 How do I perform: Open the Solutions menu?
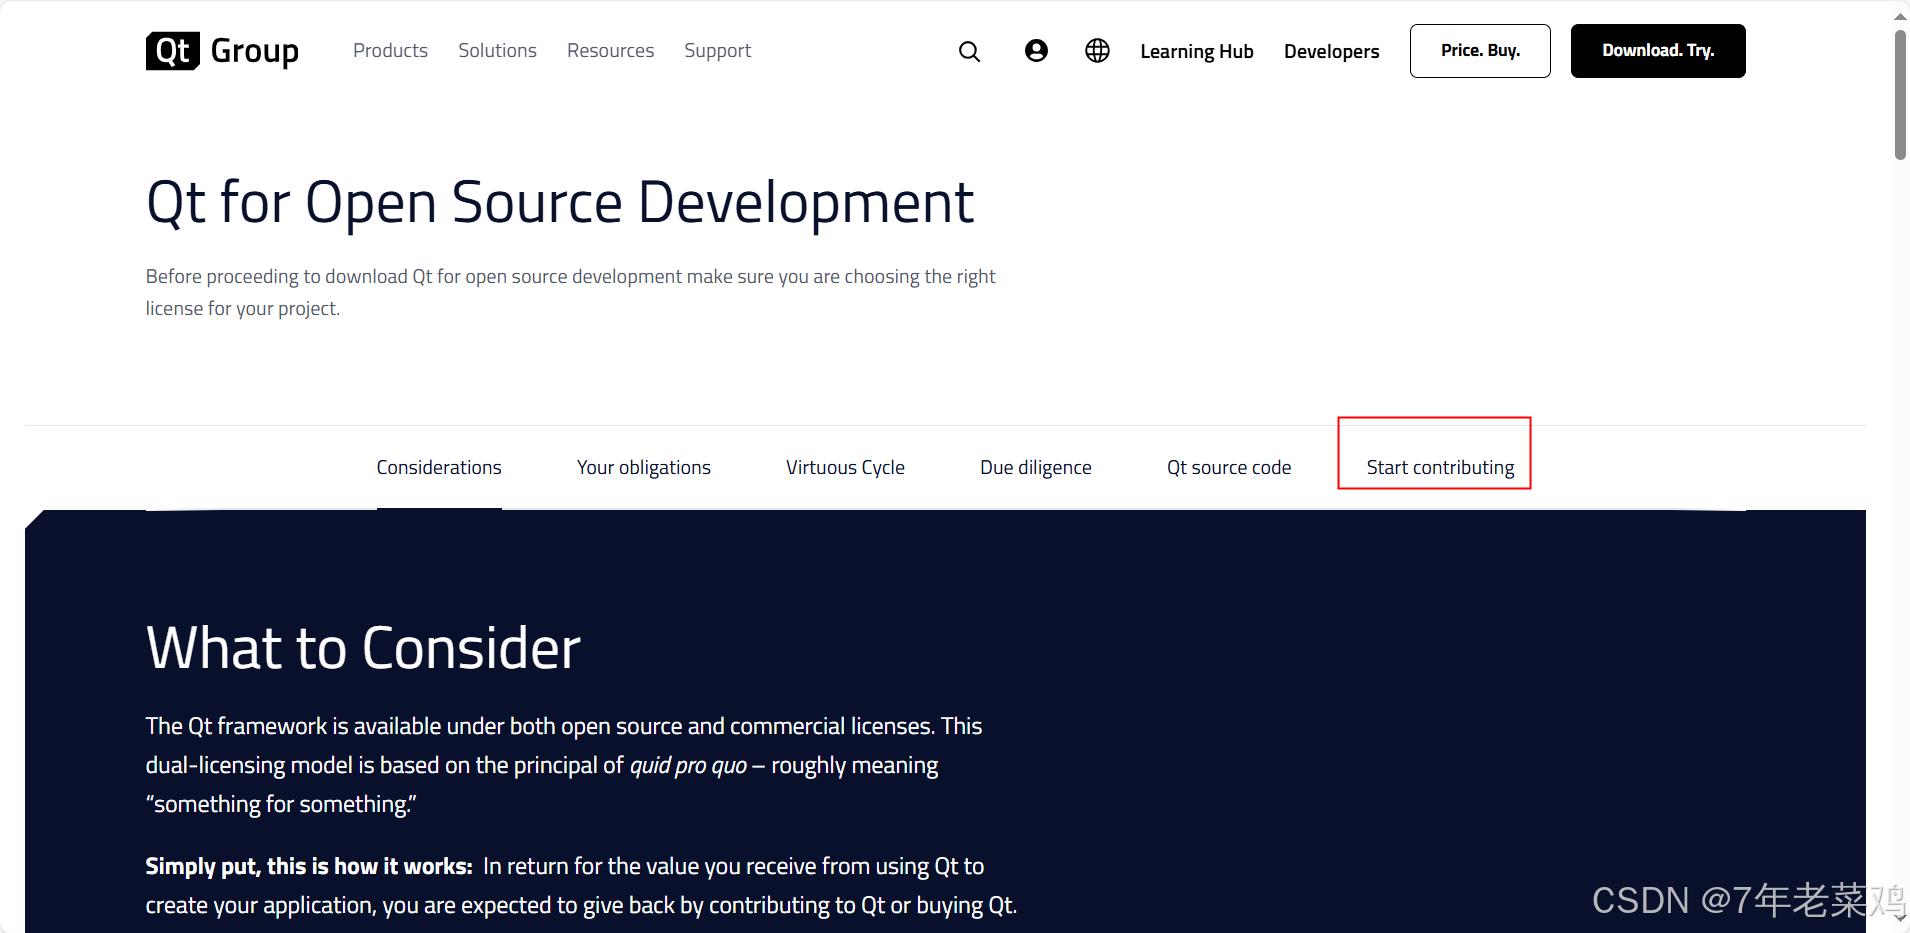(x=497, y=51)
